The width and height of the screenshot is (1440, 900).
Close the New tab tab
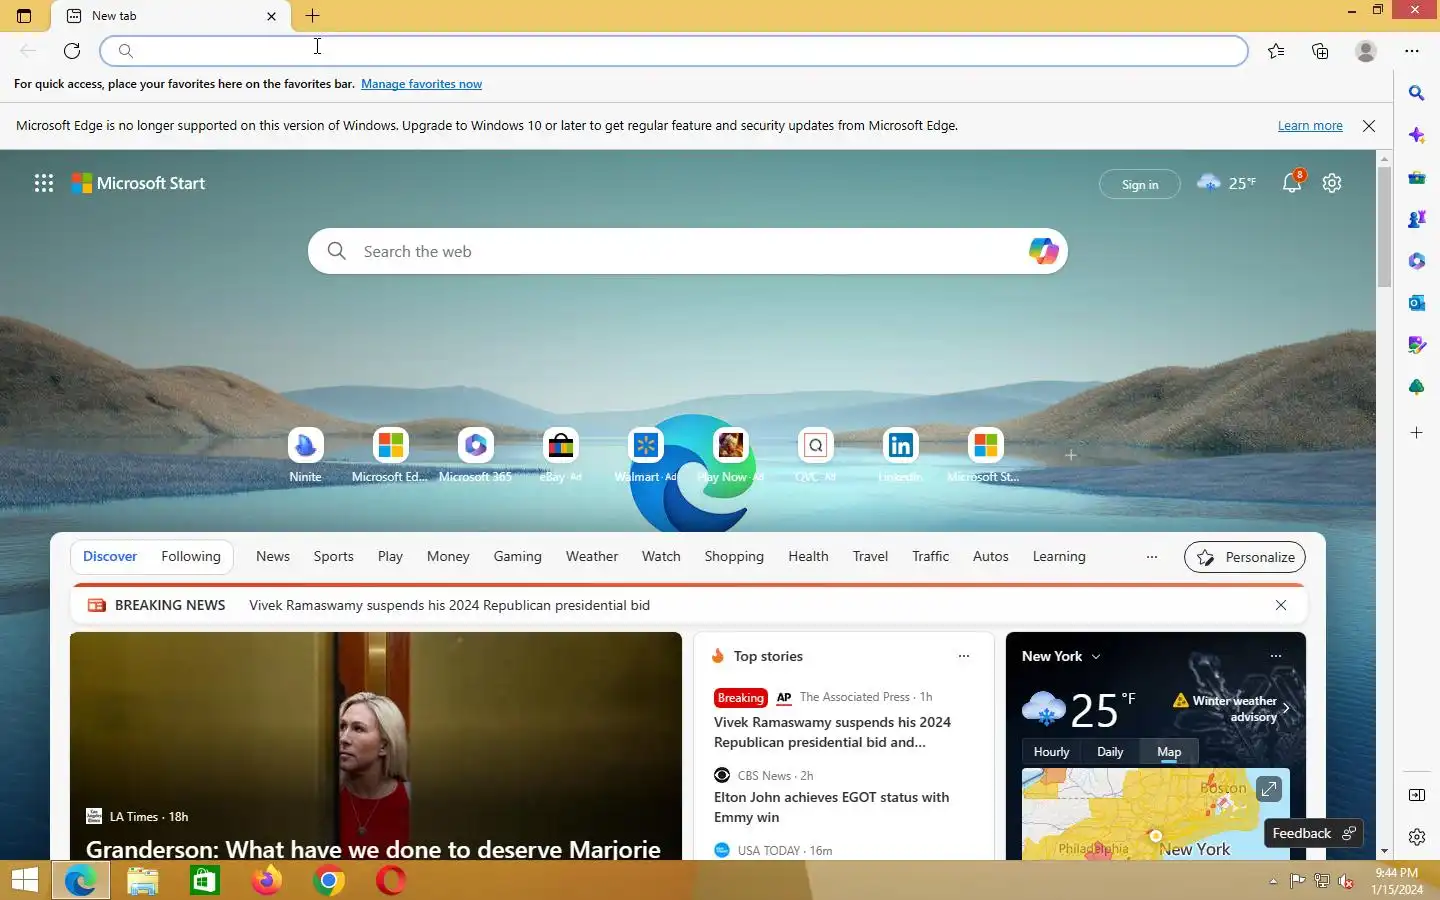point(271,16)
